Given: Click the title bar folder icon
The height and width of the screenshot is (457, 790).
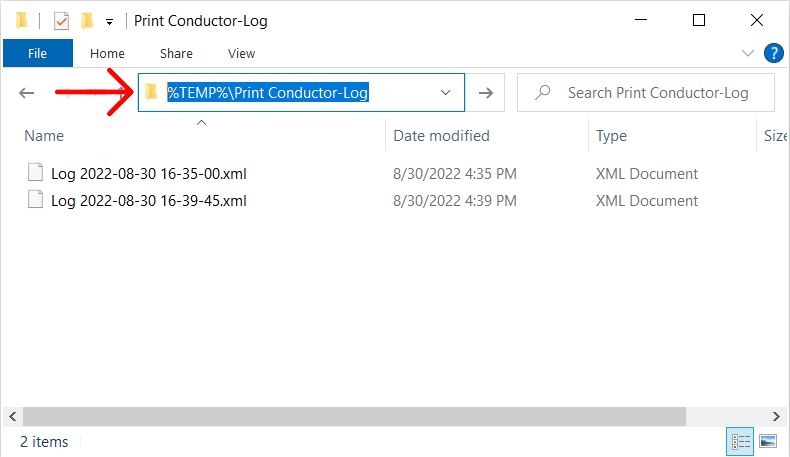Looking at the screenshot, I should pos(21,20).
